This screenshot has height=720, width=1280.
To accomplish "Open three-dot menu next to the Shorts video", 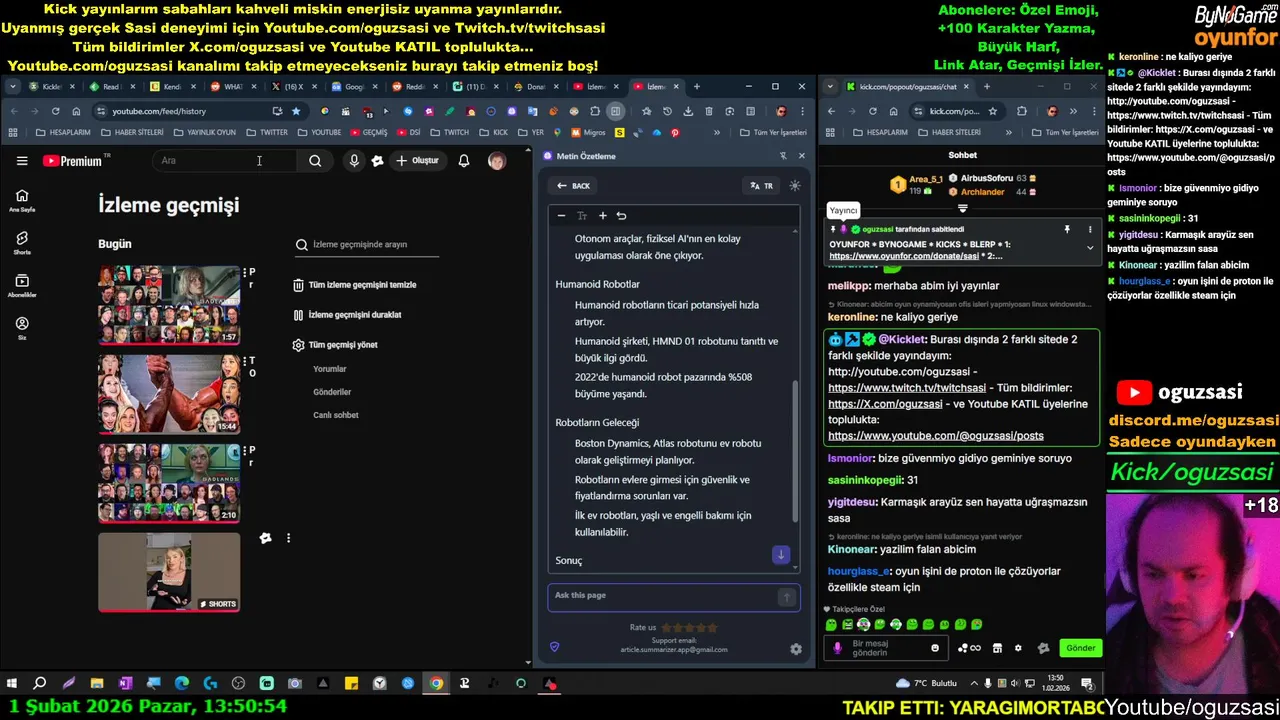I will click(288, 538).
